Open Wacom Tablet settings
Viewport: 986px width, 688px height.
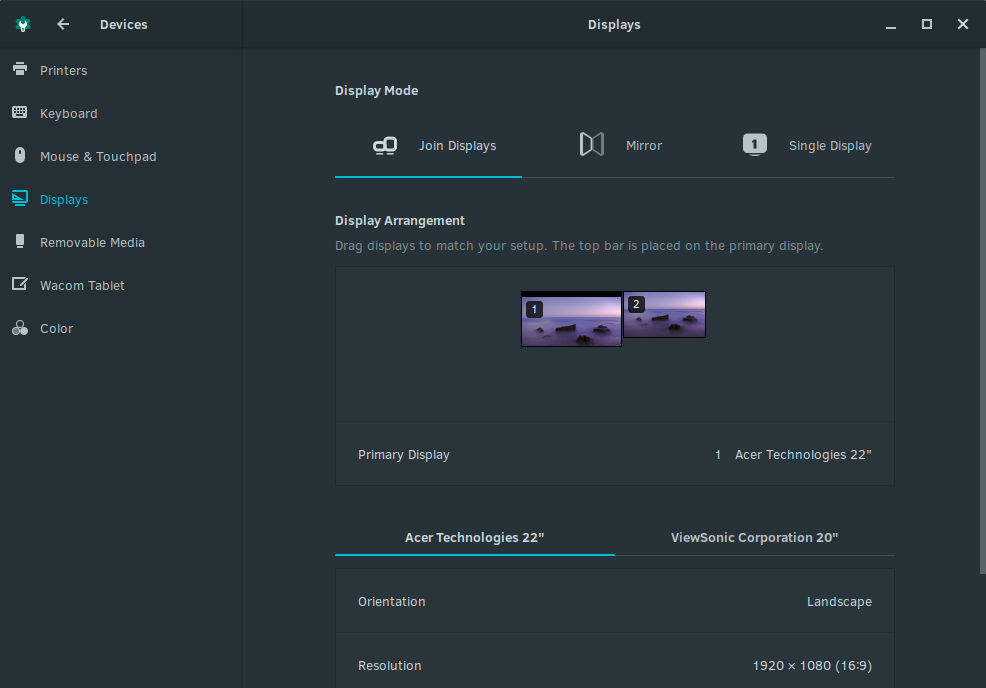click(121, 286)
